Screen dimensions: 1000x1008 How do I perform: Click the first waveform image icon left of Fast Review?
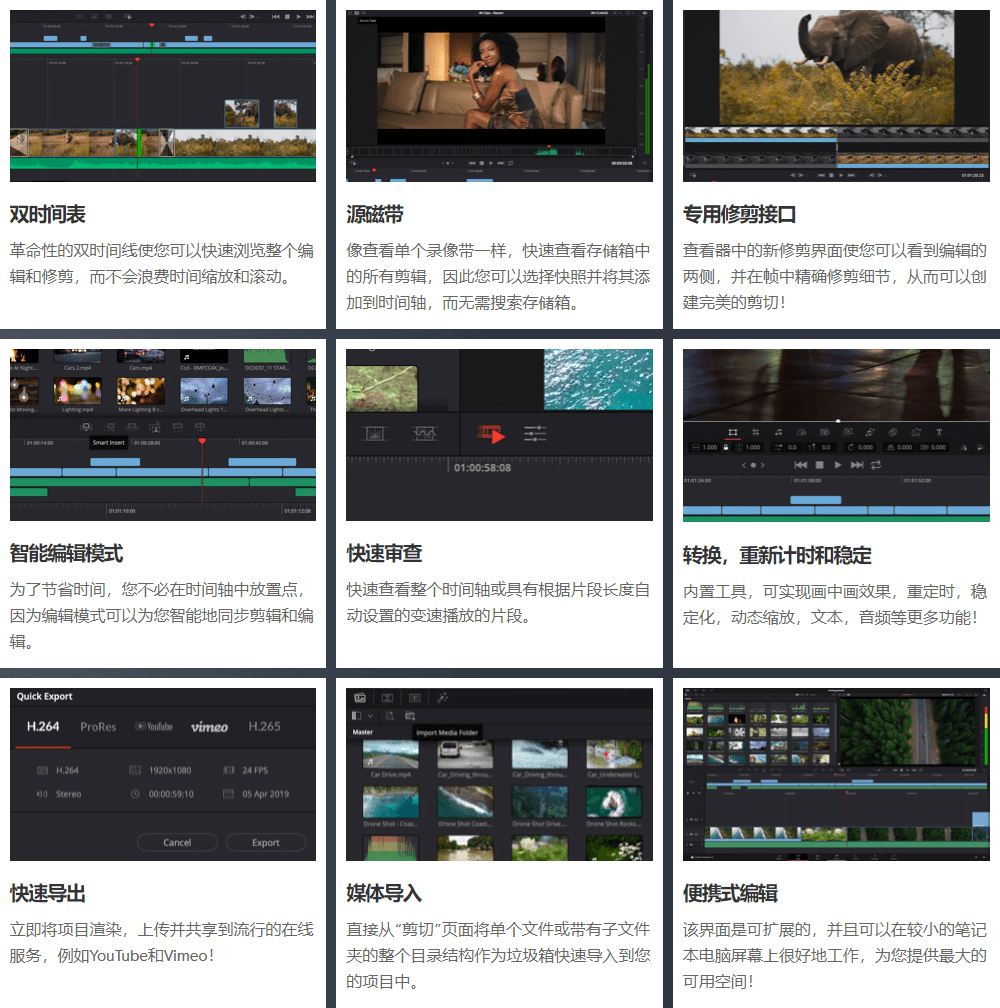coord(374,433)
